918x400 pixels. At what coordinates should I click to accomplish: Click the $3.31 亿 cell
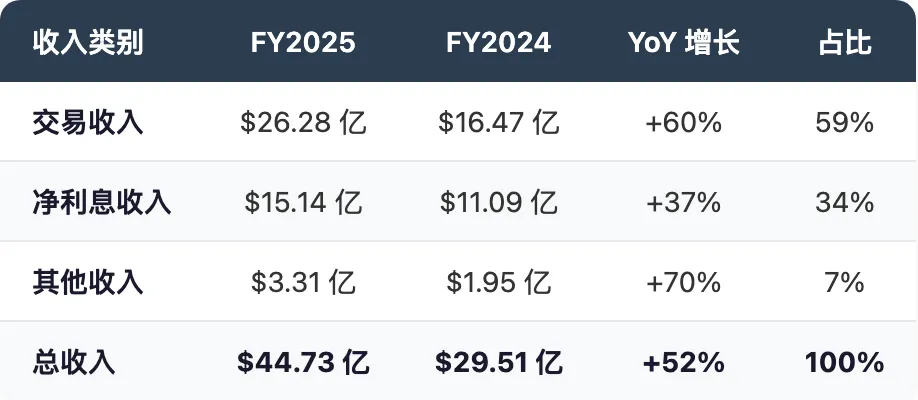[303, 282]
